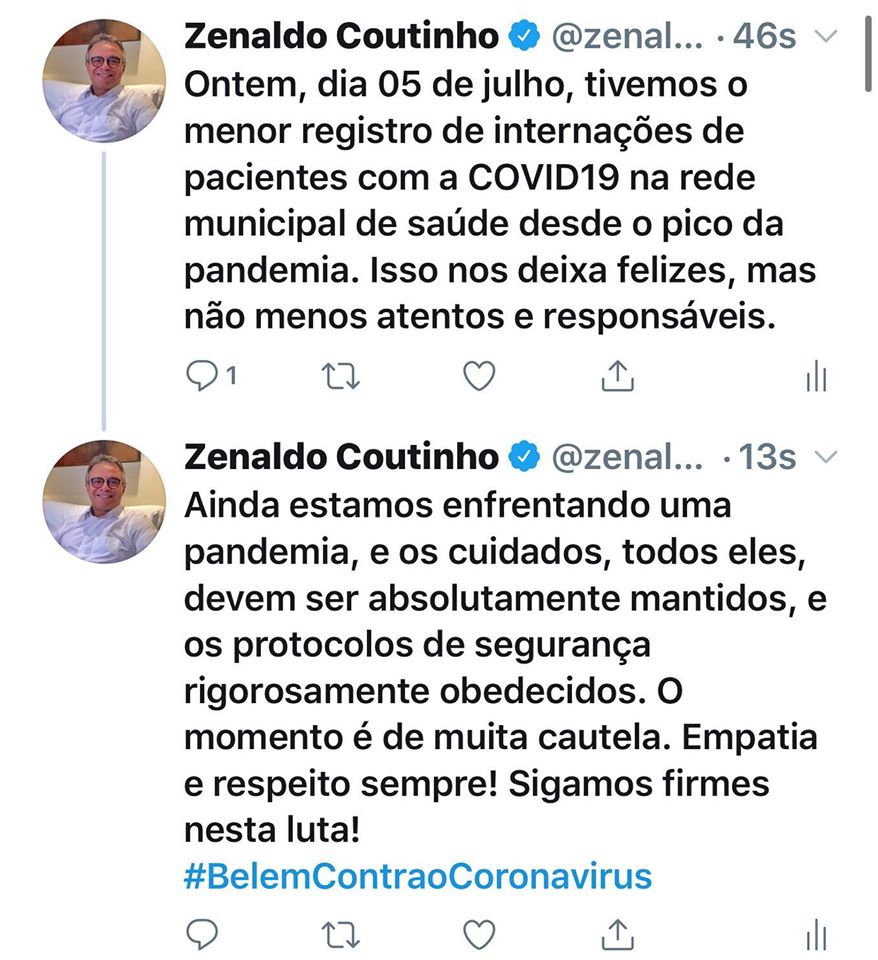Click the 13s timestamp of second tweet

point(765,458)
